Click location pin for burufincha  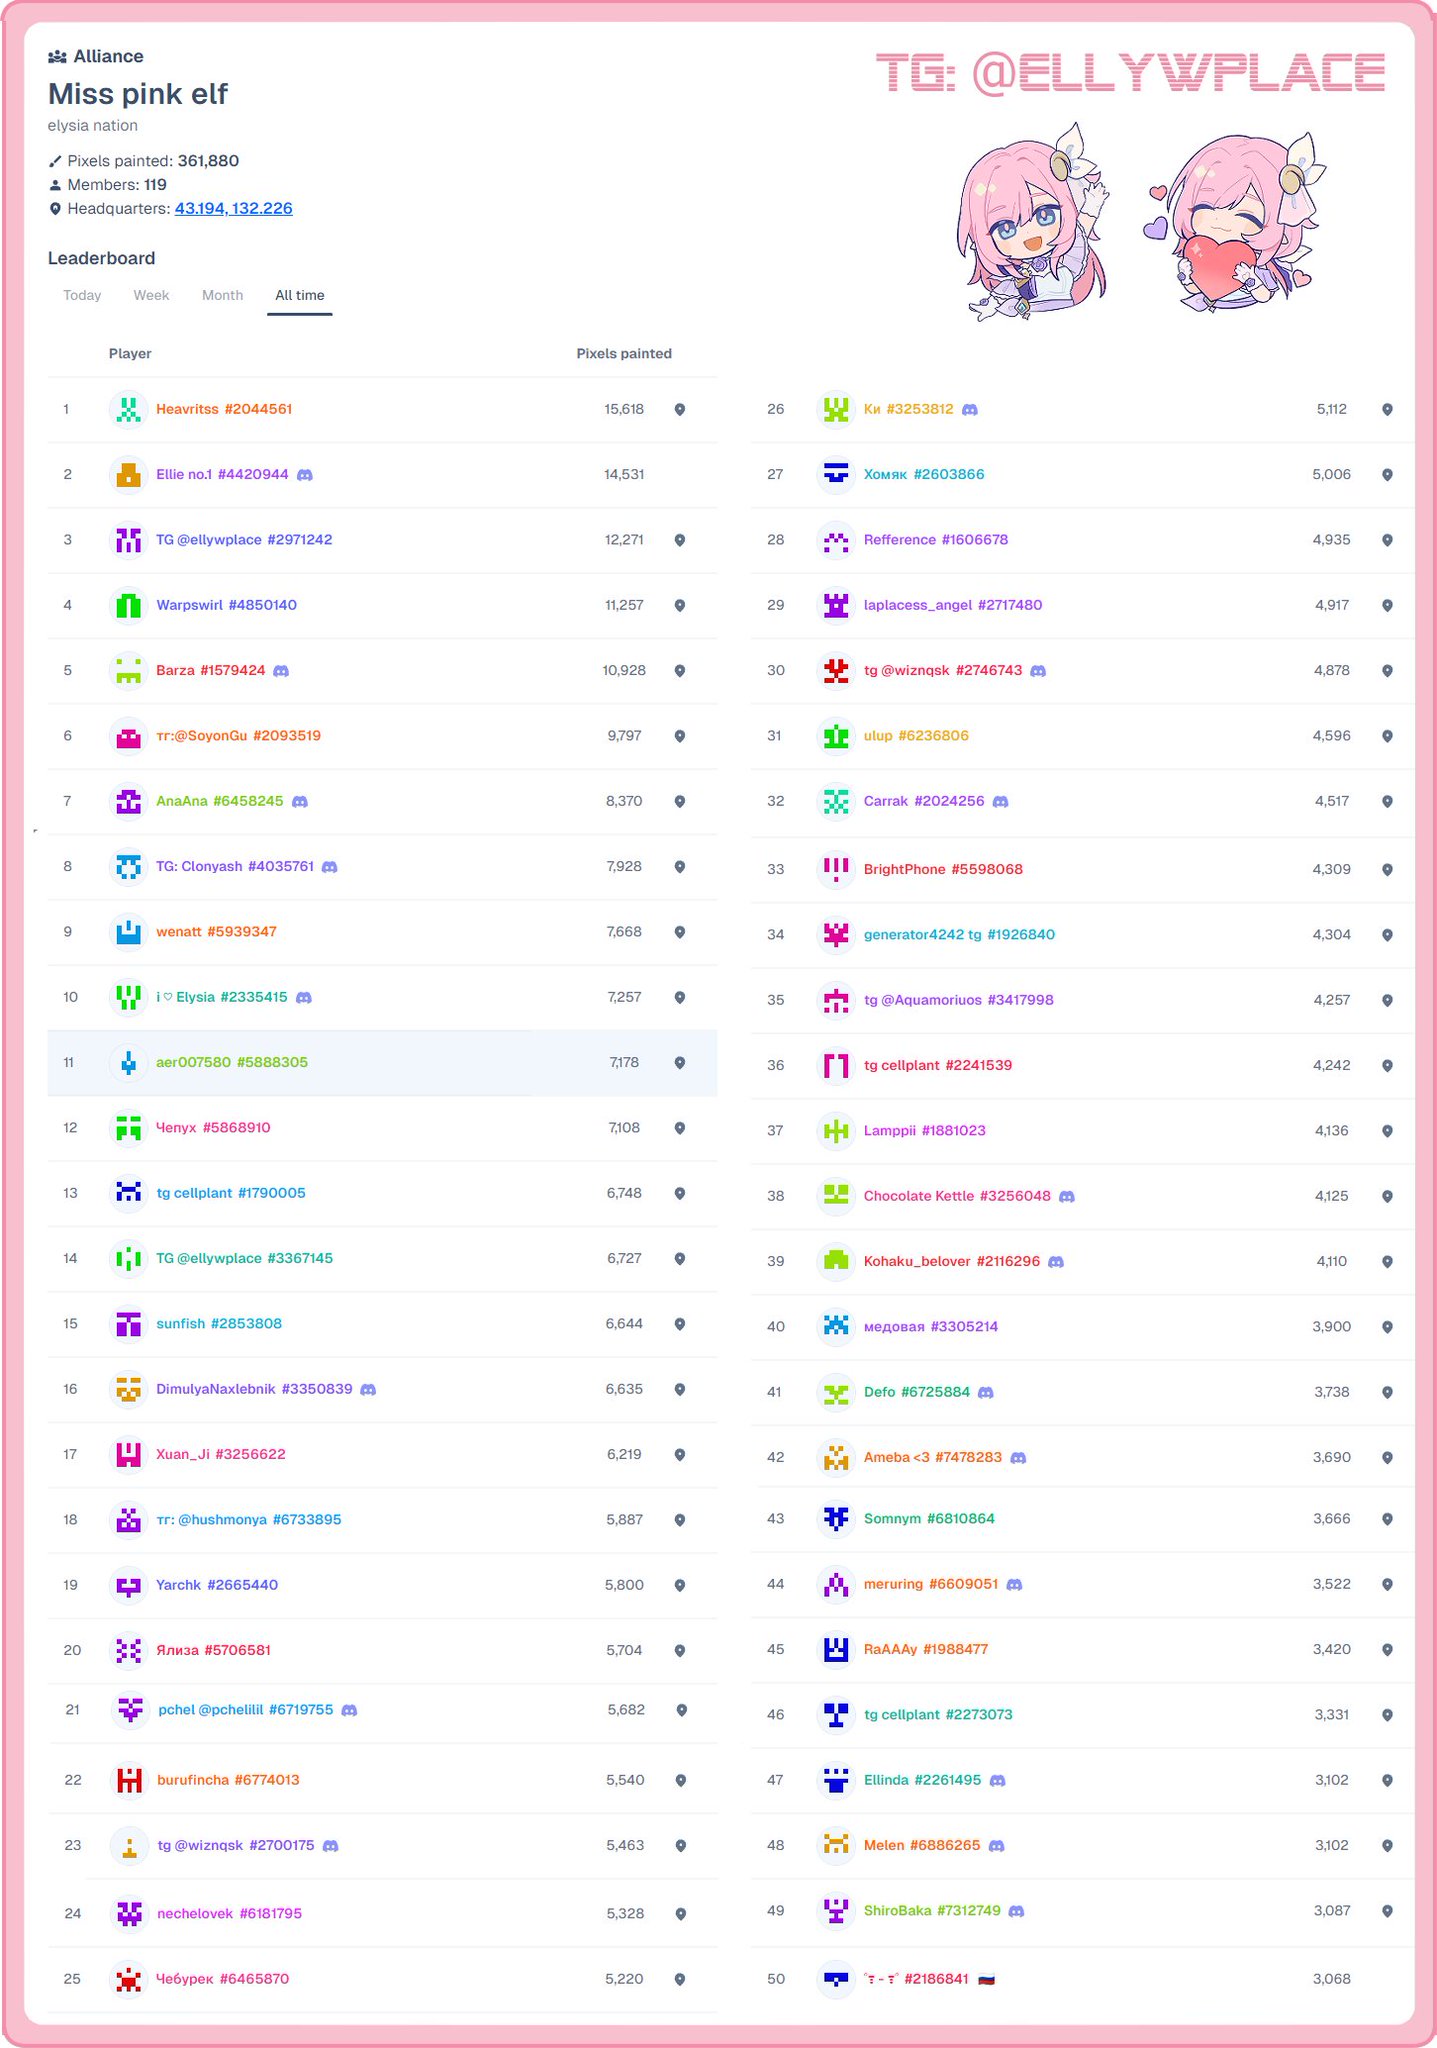point(681,1780)
